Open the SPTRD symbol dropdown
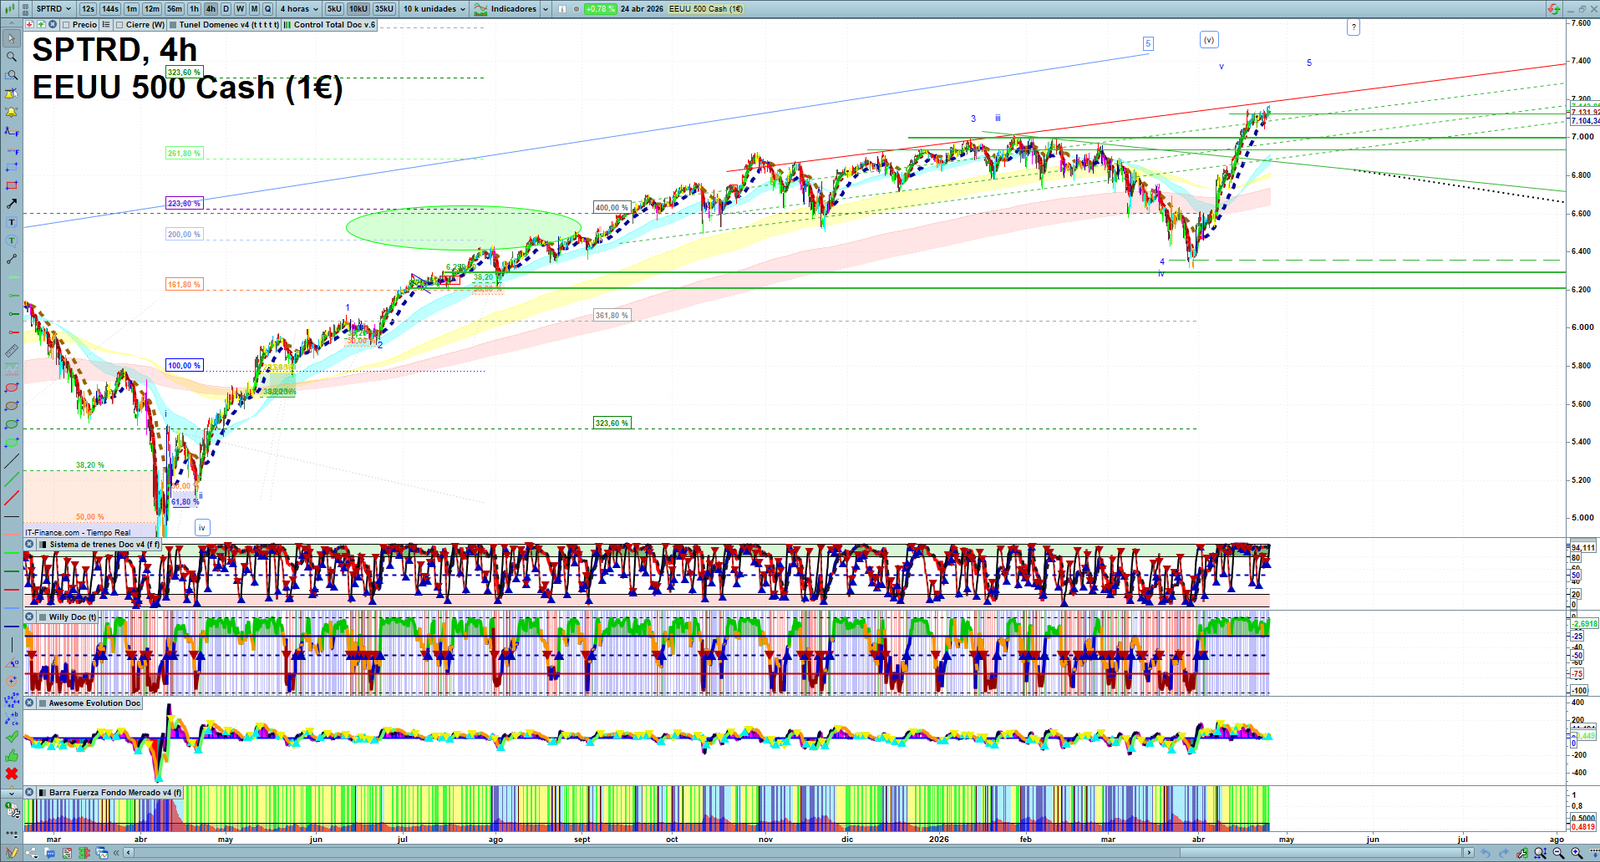Screen dimensions: 1600x862 [x=54, y=9]
